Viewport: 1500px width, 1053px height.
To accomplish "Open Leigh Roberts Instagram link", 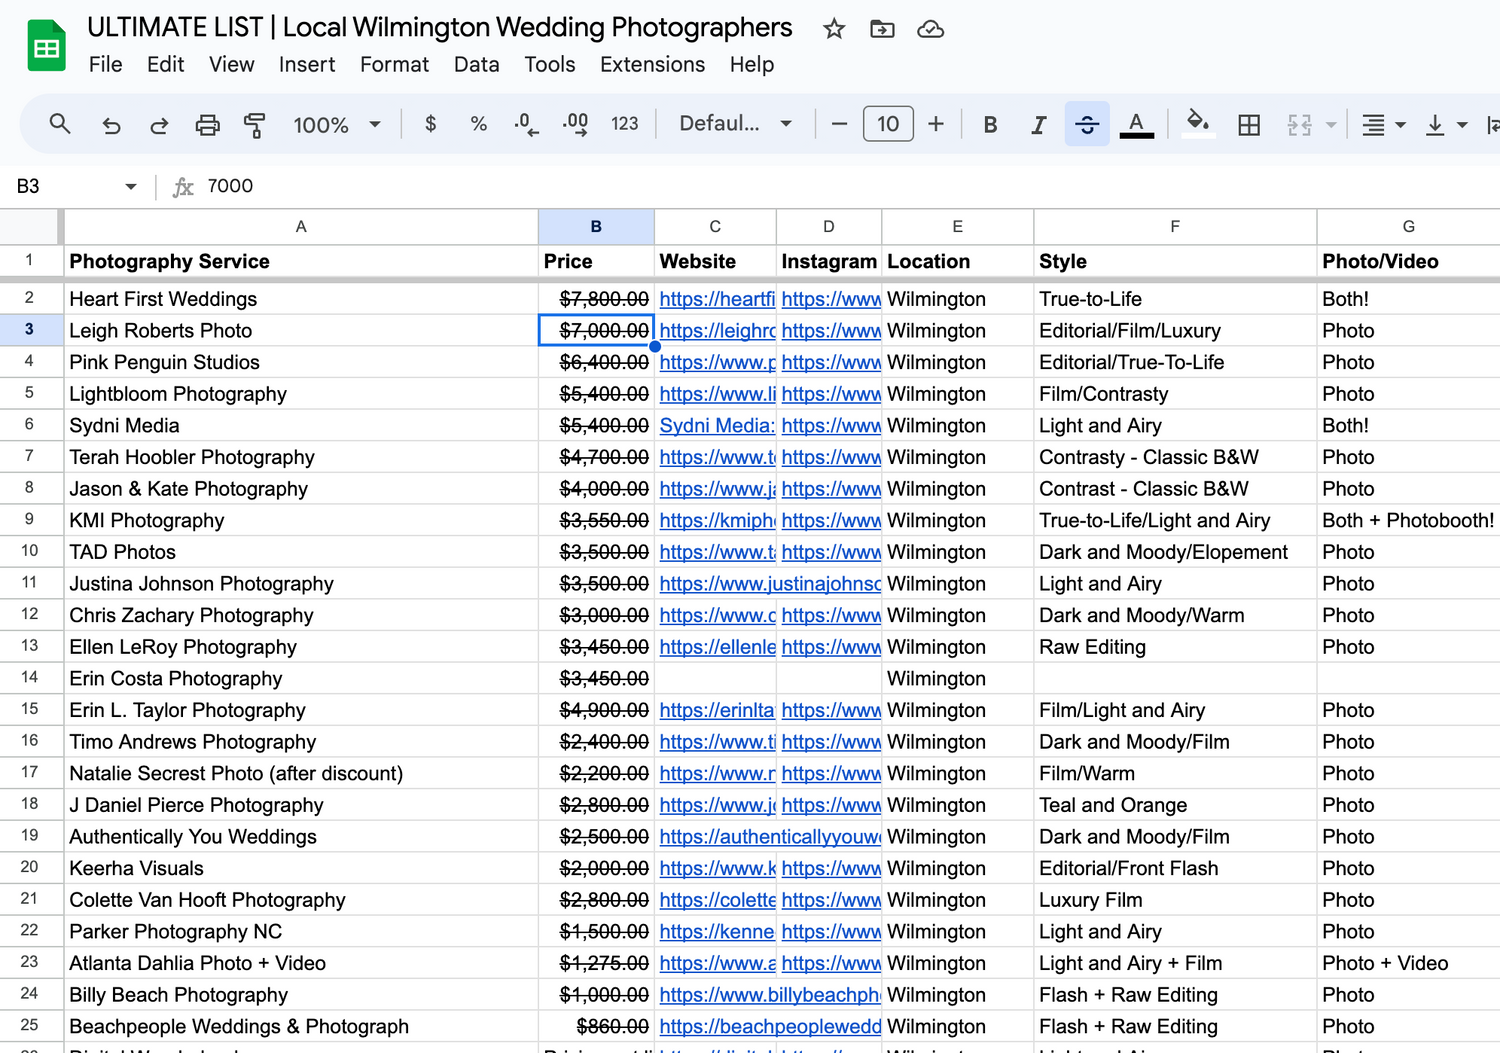I will 831,331.
